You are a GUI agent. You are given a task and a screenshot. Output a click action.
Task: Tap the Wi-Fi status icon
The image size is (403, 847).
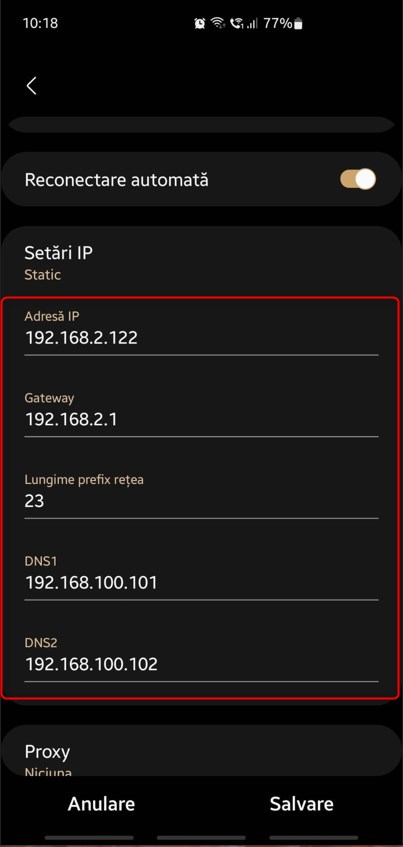click(x=218, y=24)
